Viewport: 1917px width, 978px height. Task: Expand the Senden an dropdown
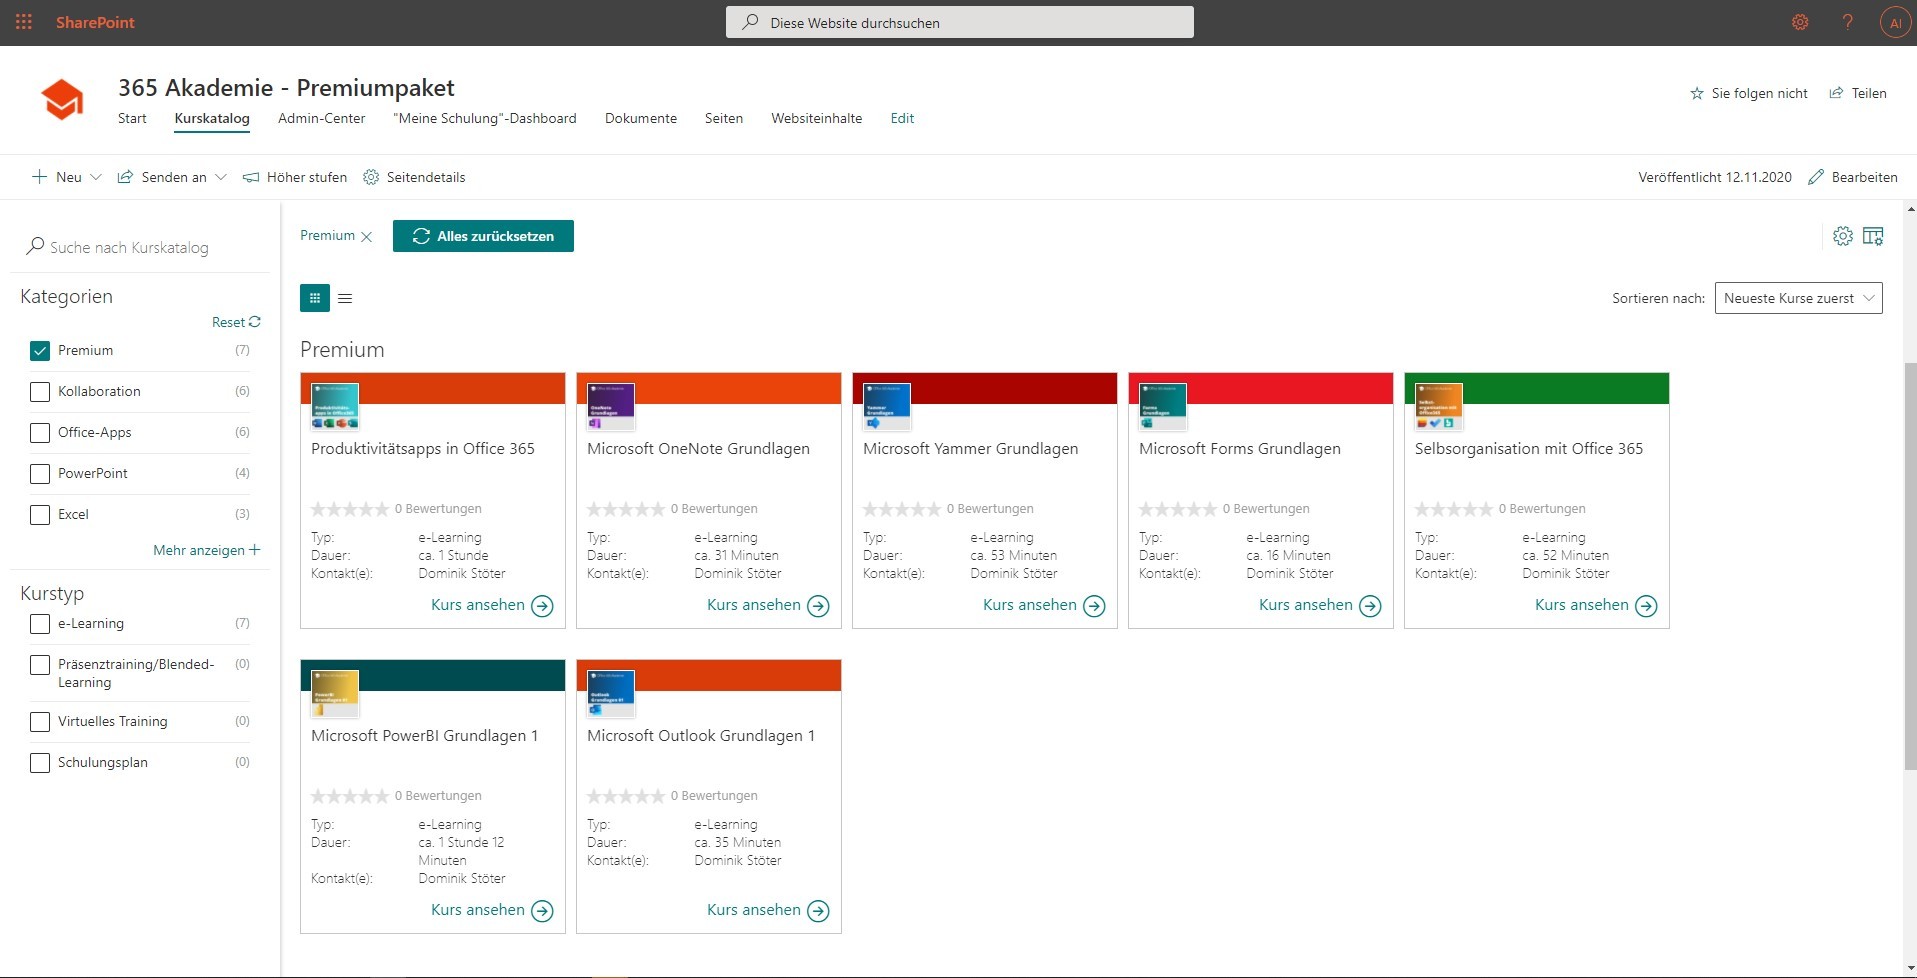[x=221, y=177]
